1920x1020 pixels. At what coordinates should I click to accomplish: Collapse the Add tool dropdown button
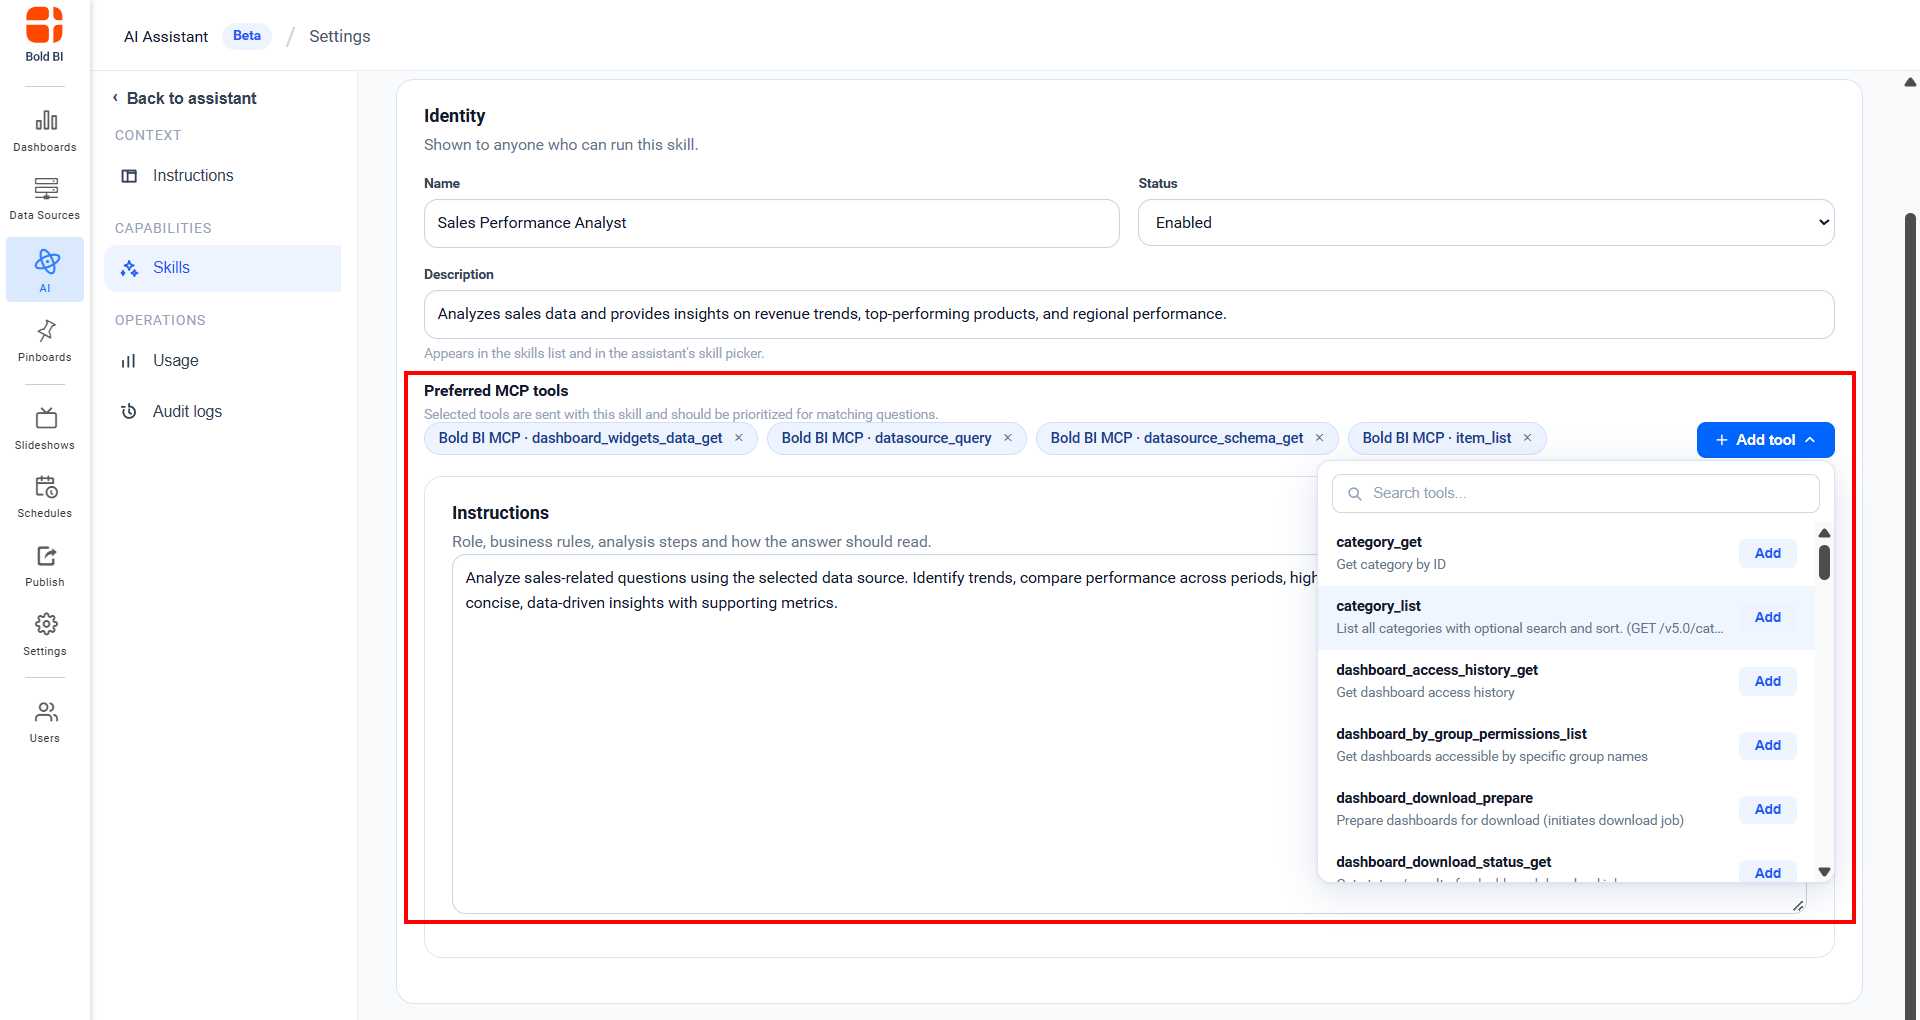pyautogui.click(x=1765, y=440)
